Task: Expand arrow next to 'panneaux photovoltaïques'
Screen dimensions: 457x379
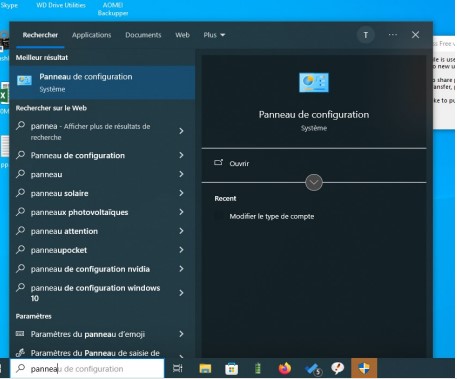Action: point(181,212)
